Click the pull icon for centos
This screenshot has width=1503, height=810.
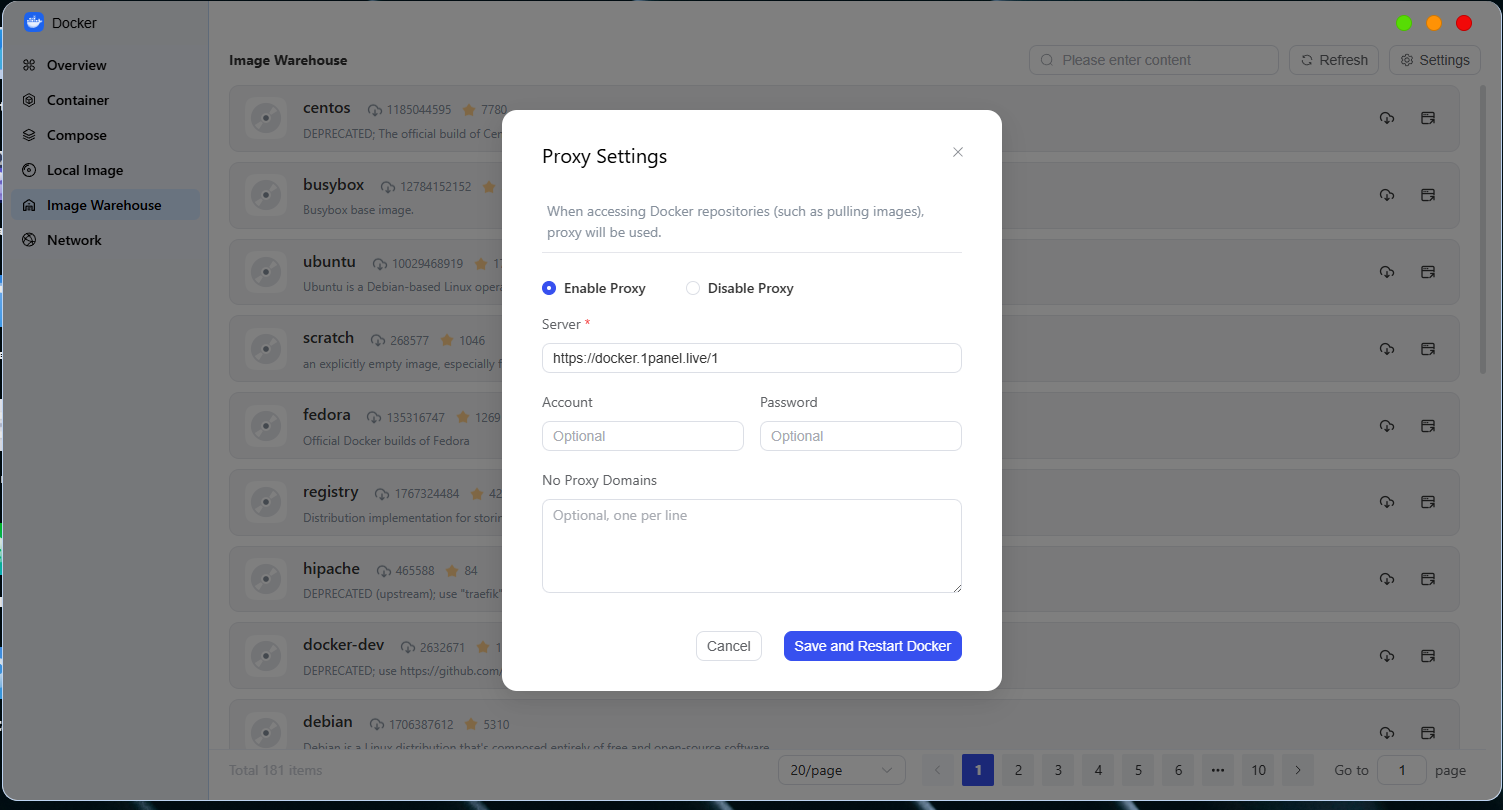click(1387, 118)
